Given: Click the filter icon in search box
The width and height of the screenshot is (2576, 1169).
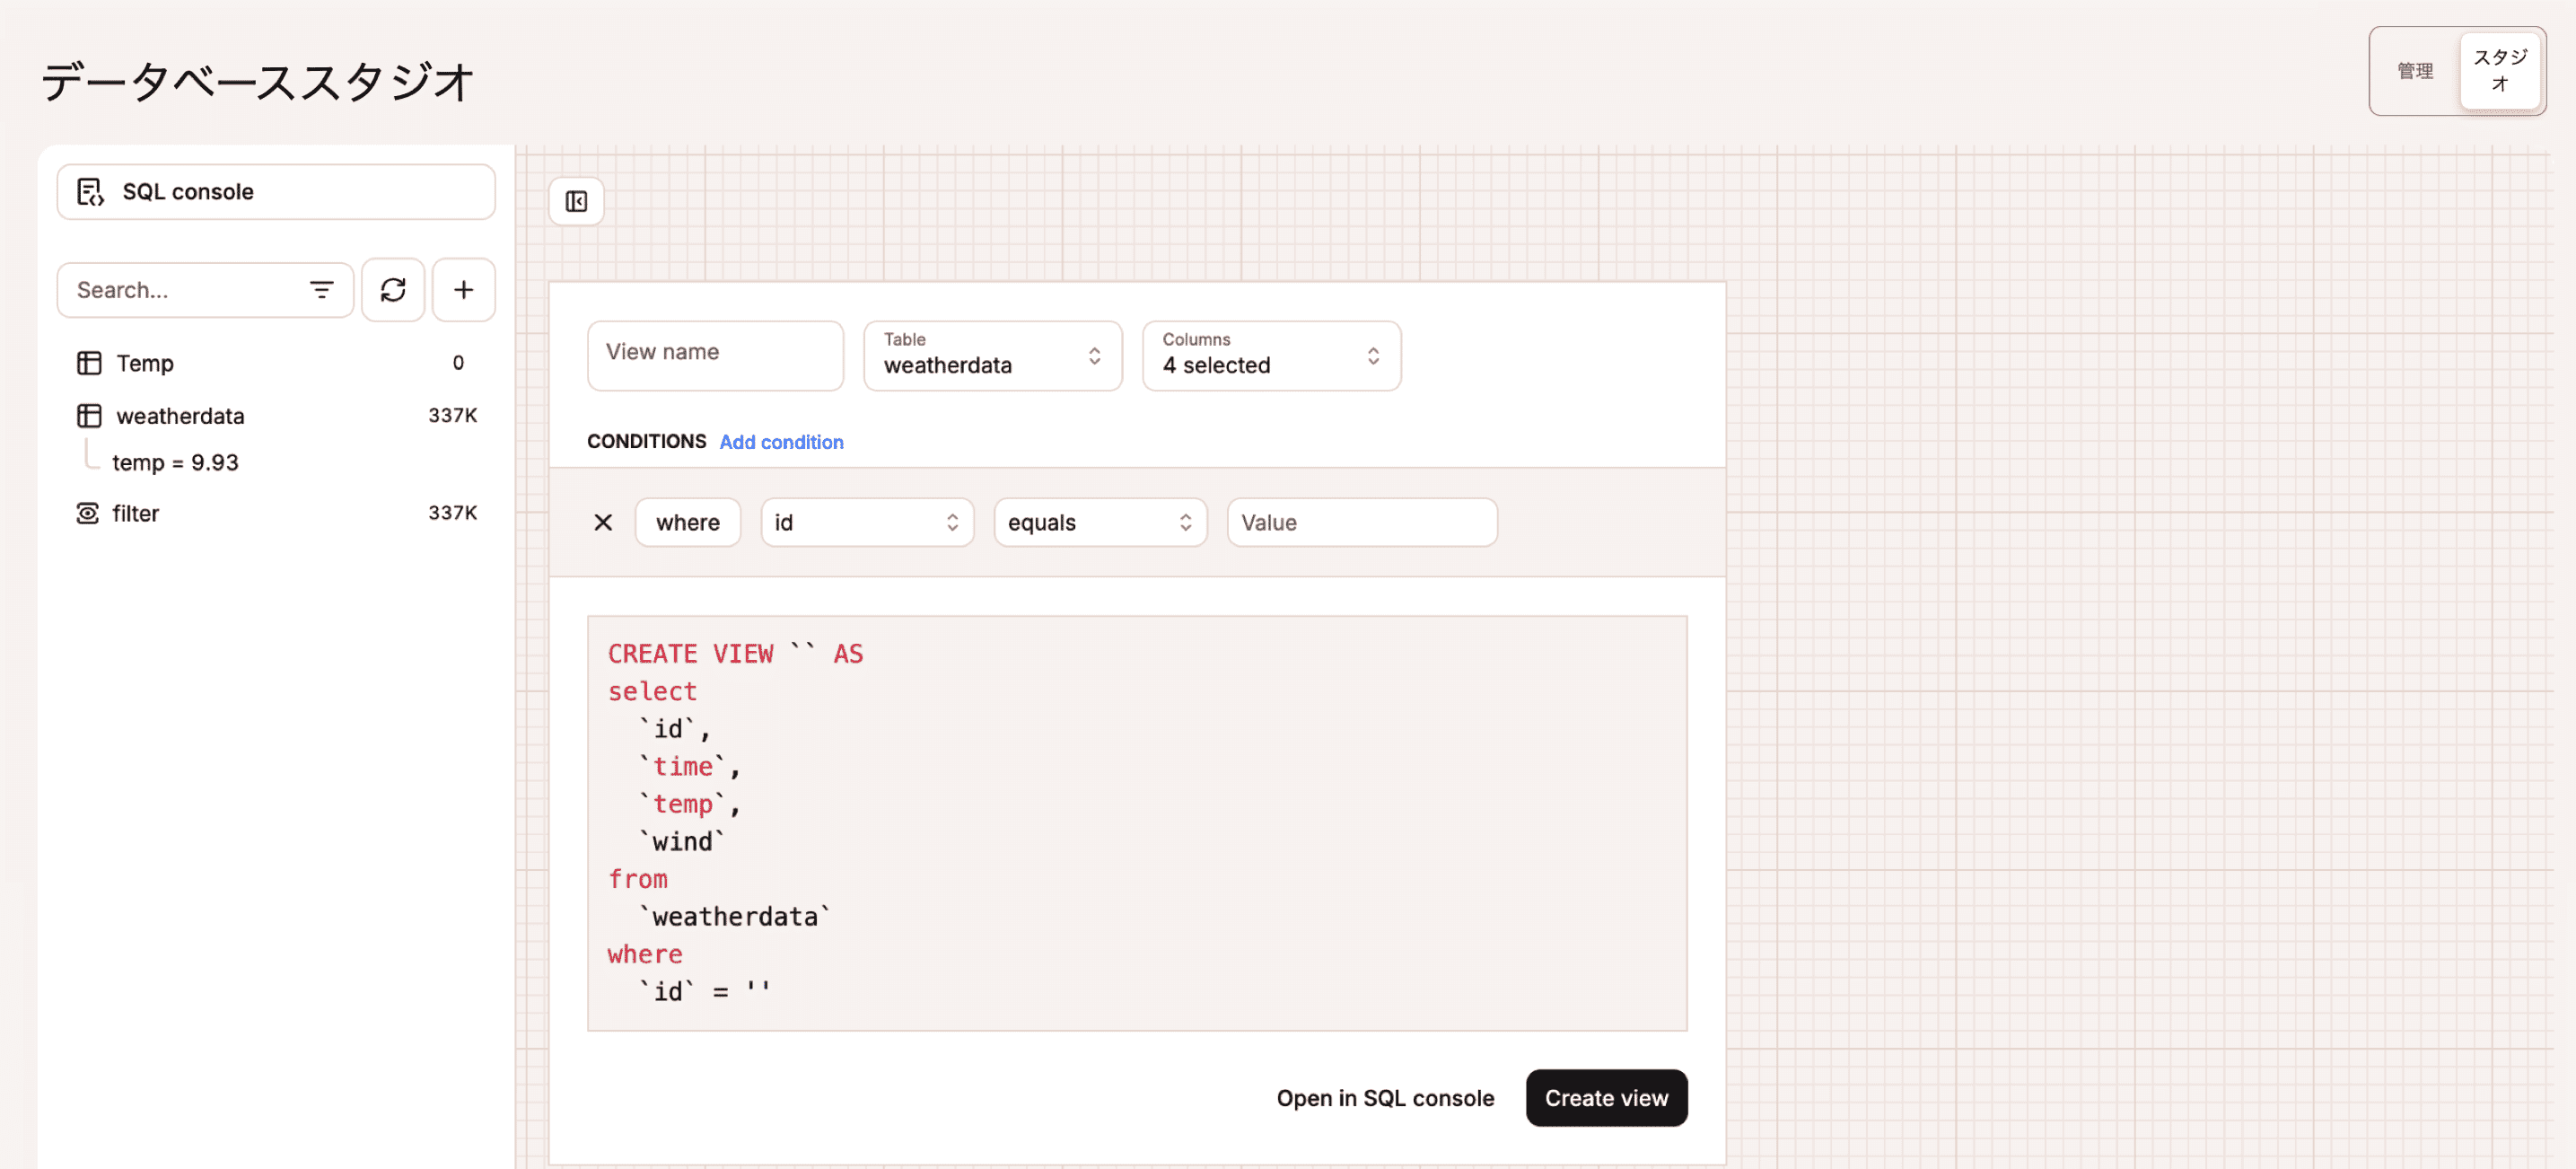Looking at the screenshot, I should tap(321, 290).
